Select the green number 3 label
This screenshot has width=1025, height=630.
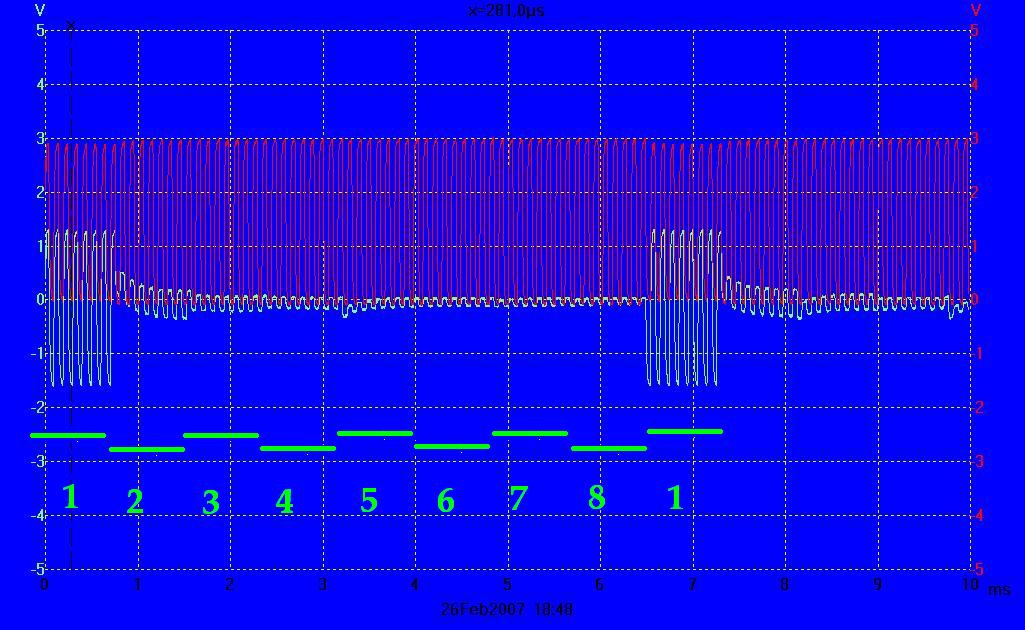pos(210,502)
